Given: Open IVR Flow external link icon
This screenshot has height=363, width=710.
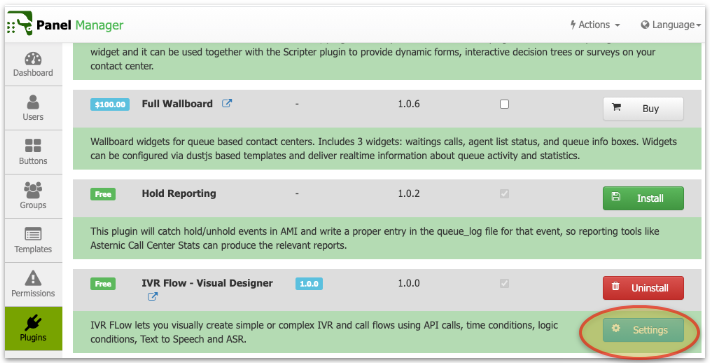Looking at the screenshot, I should [x=153, y=297].
